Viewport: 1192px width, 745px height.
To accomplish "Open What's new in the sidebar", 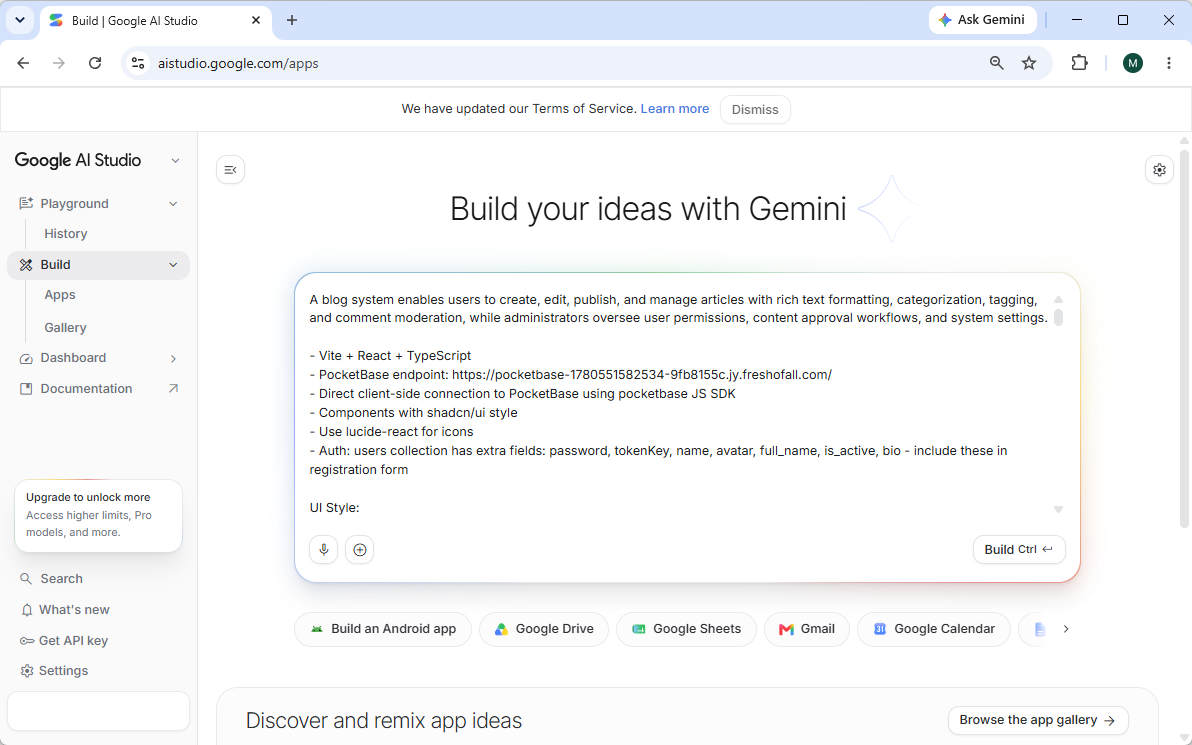I will (x=74, y=610).
